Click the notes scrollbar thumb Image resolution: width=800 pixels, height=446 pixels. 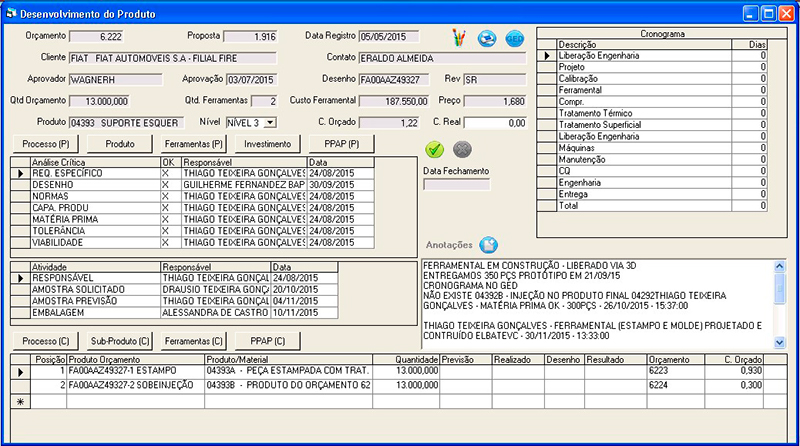point(780,288)
